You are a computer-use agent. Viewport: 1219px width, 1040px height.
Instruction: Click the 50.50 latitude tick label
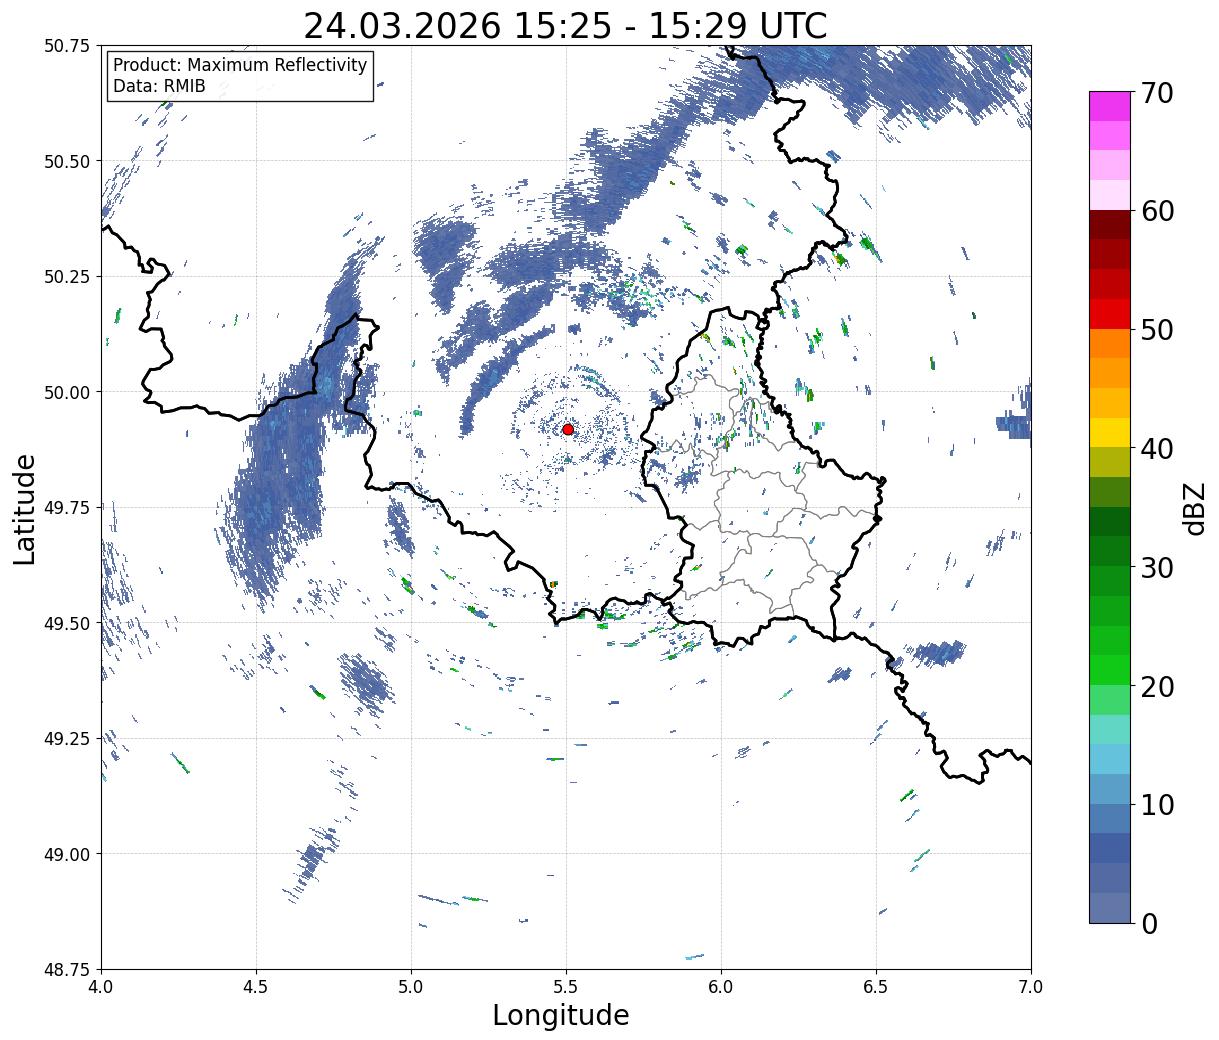pyautogui.click(x=67, y=161)
